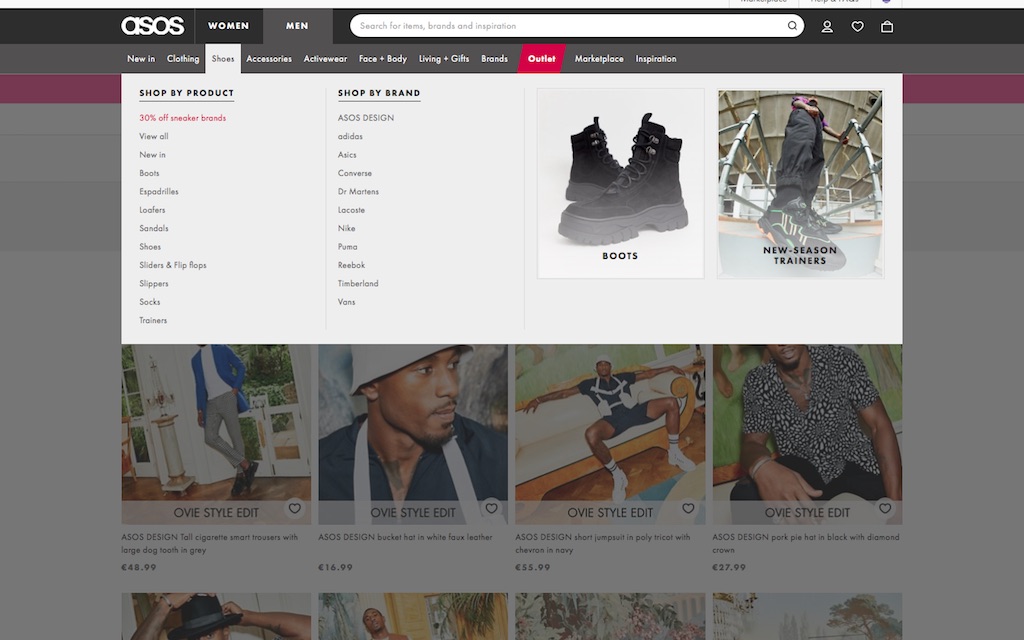Choose the Reebok brand link
This screenshot has height=640, width=1024.
coord(351,265)
